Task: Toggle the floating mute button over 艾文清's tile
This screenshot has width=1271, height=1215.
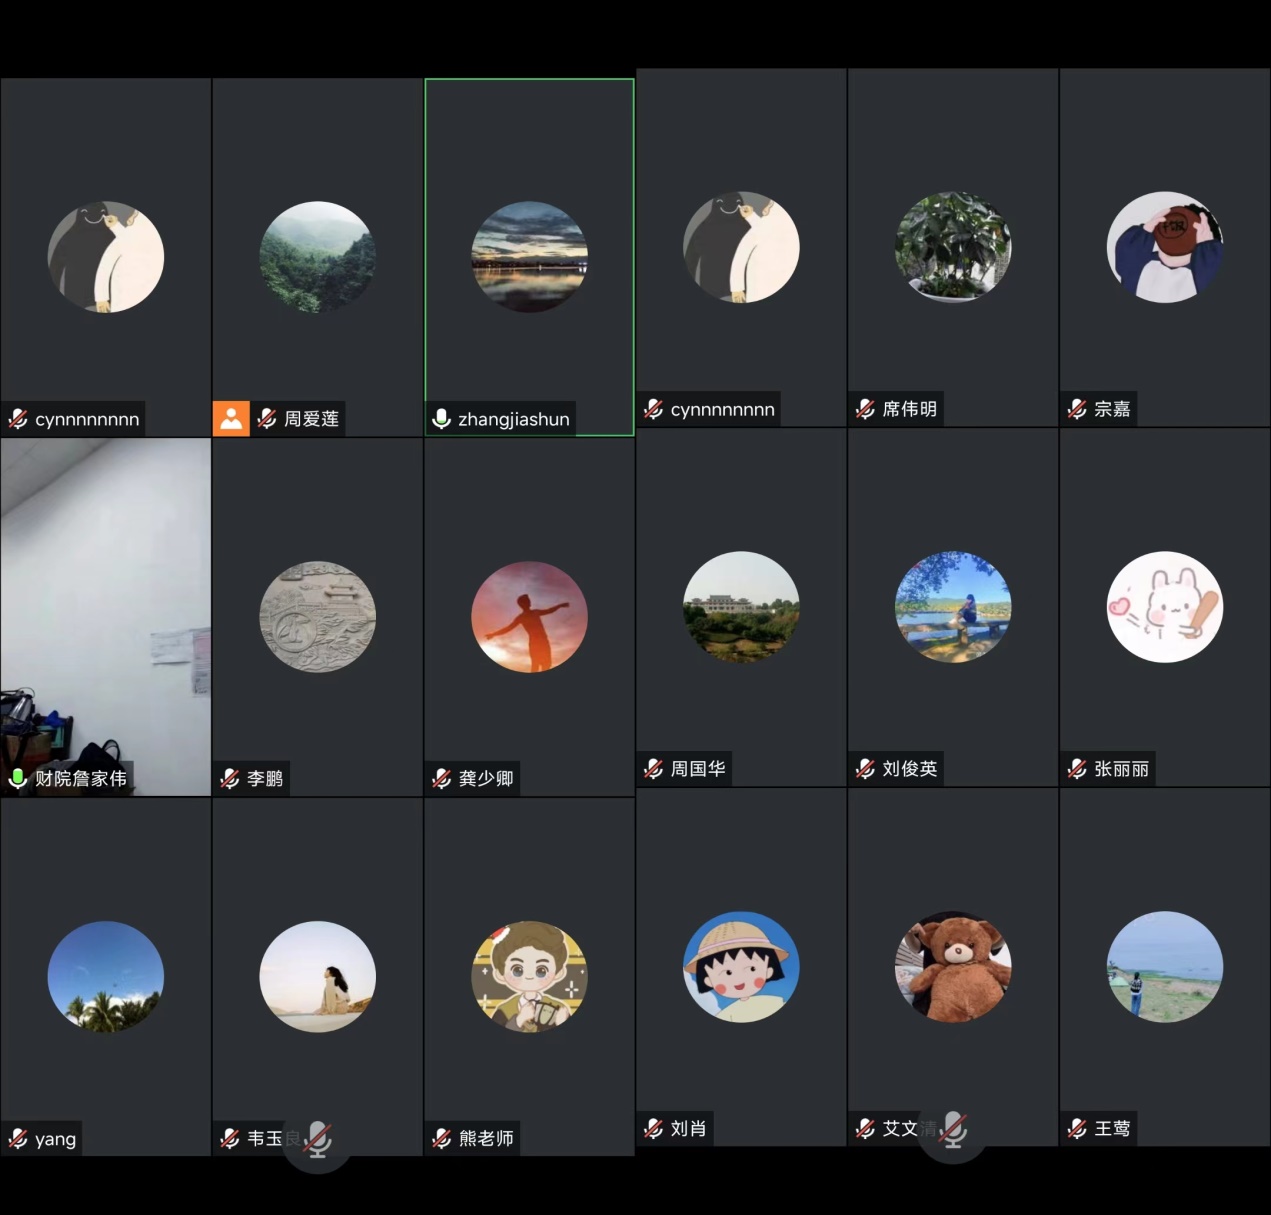Action: click(x=953, y=1129)
